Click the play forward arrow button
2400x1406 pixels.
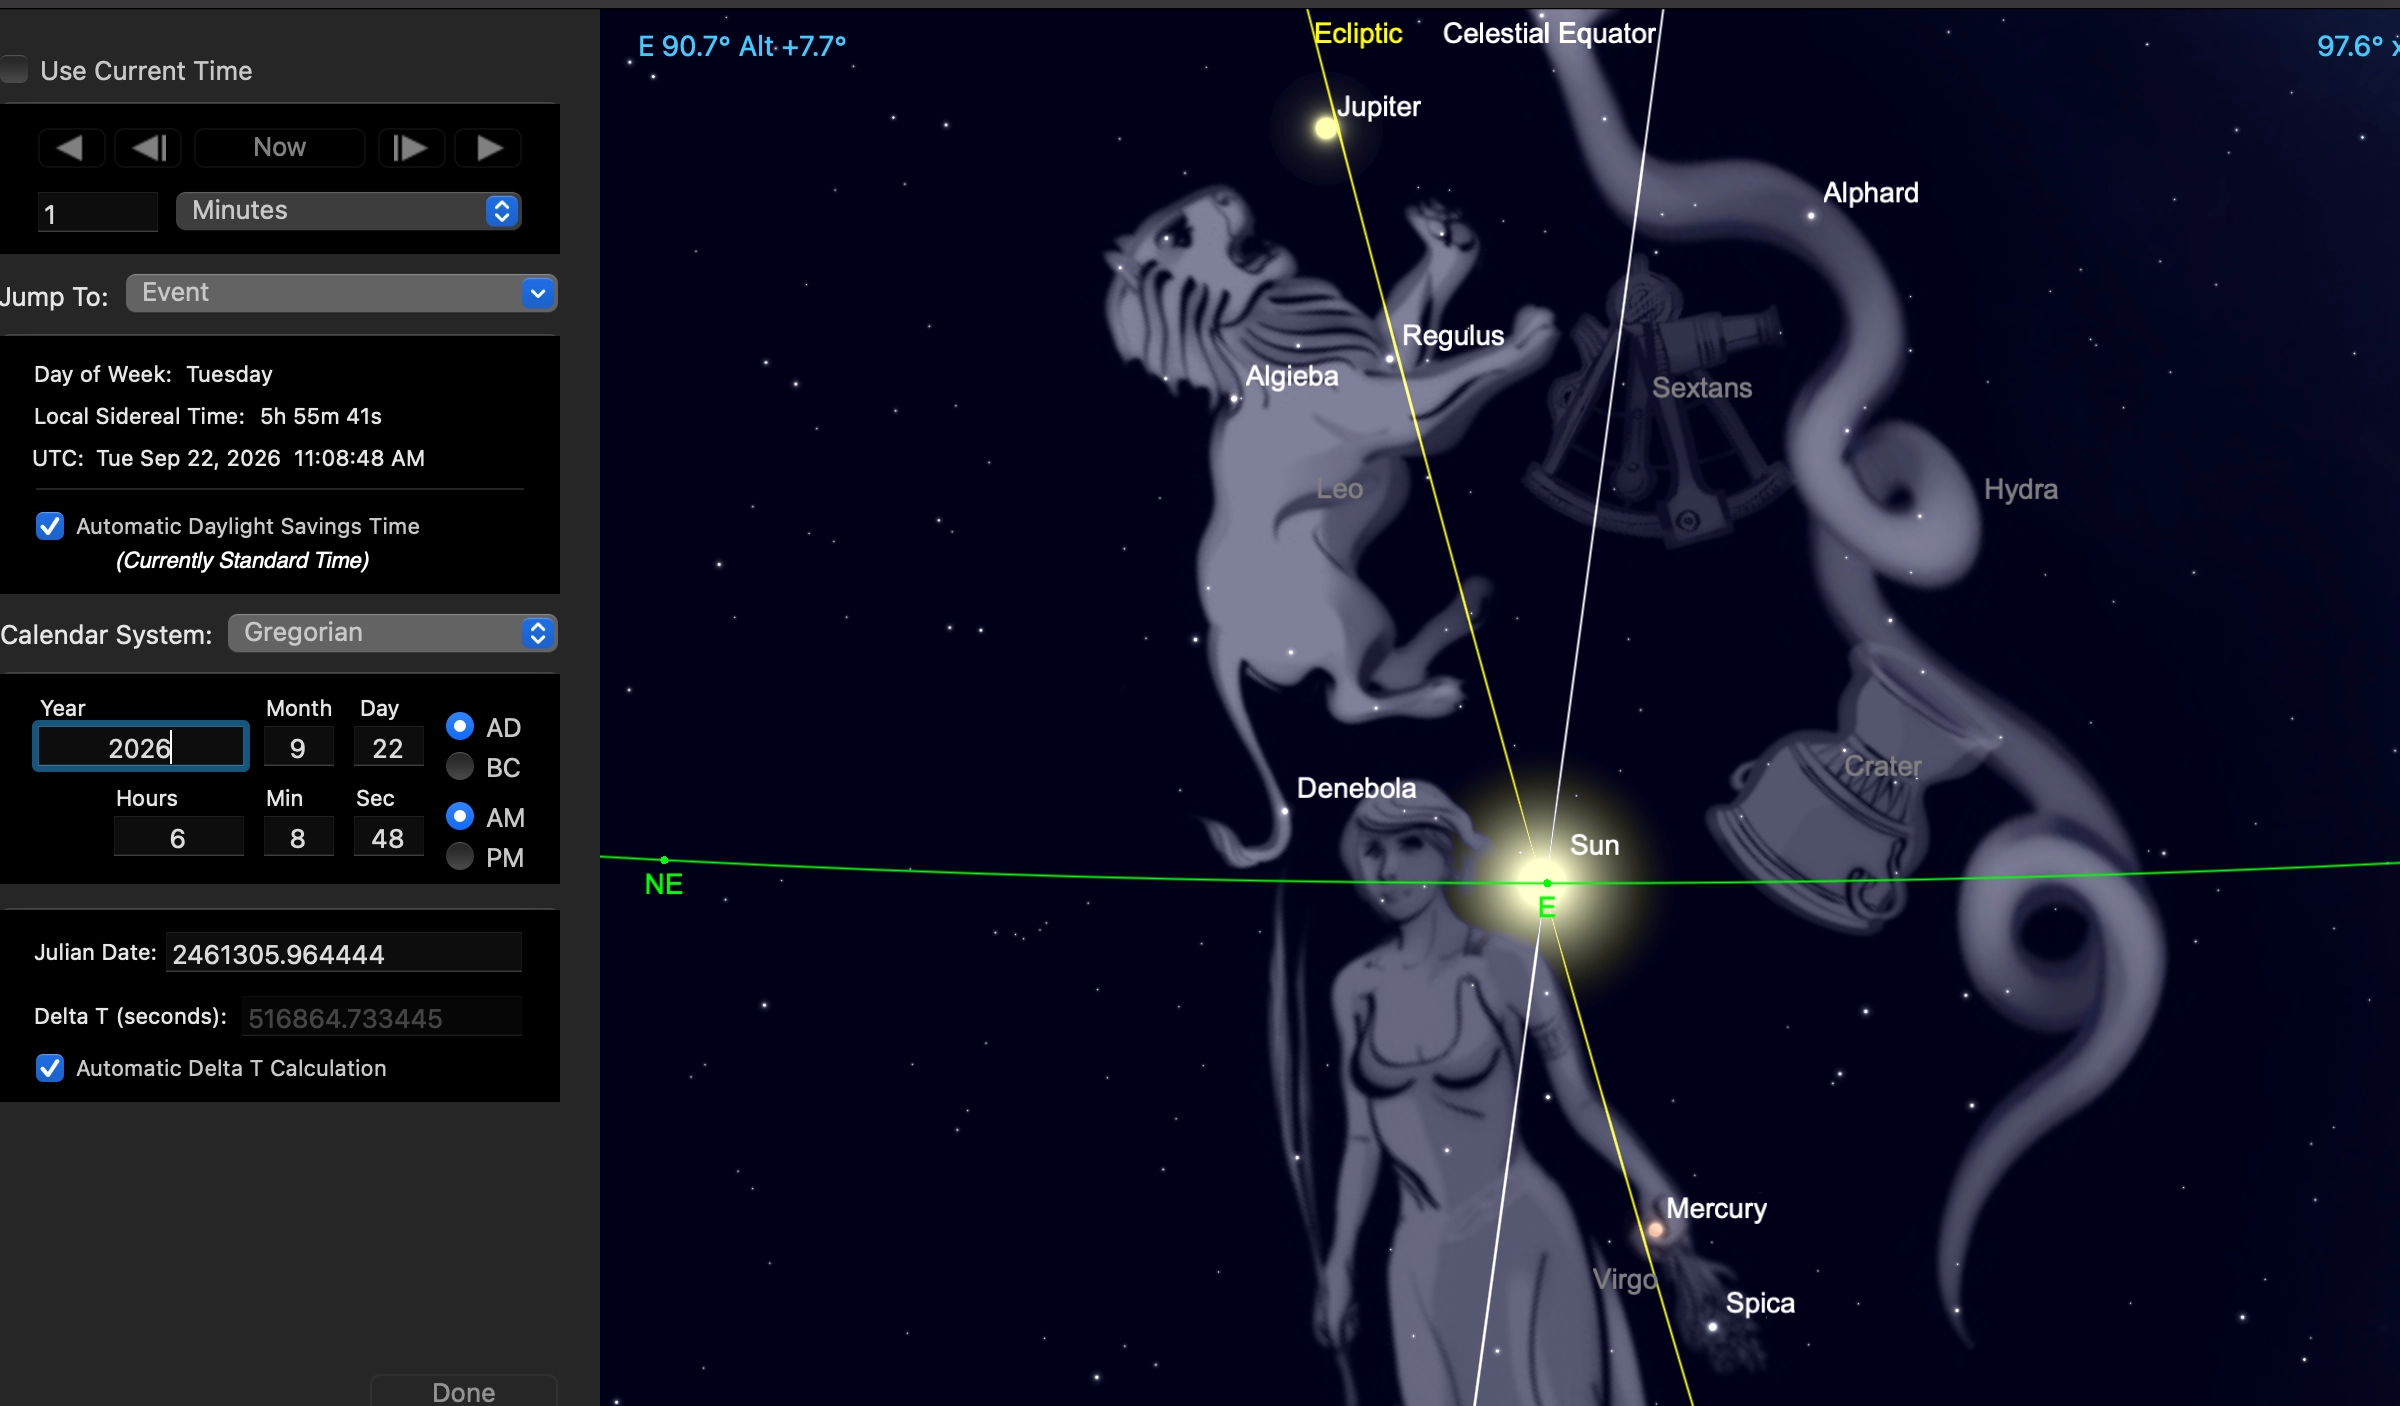[x=488, y=148]
